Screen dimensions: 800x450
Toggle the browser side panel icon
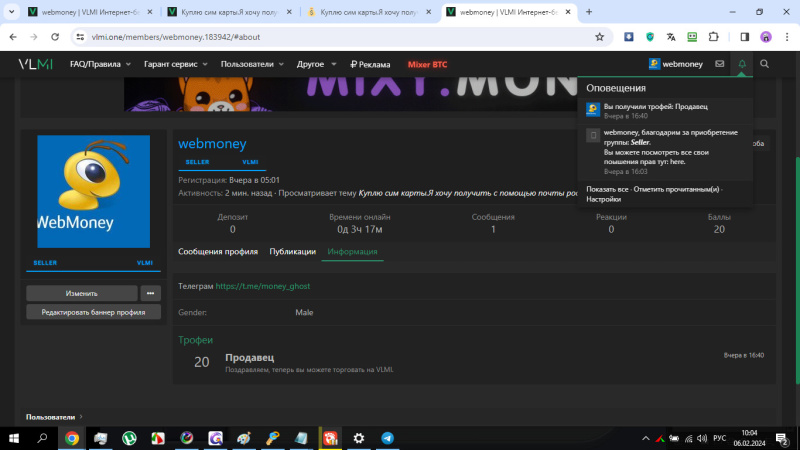(744, 37)
